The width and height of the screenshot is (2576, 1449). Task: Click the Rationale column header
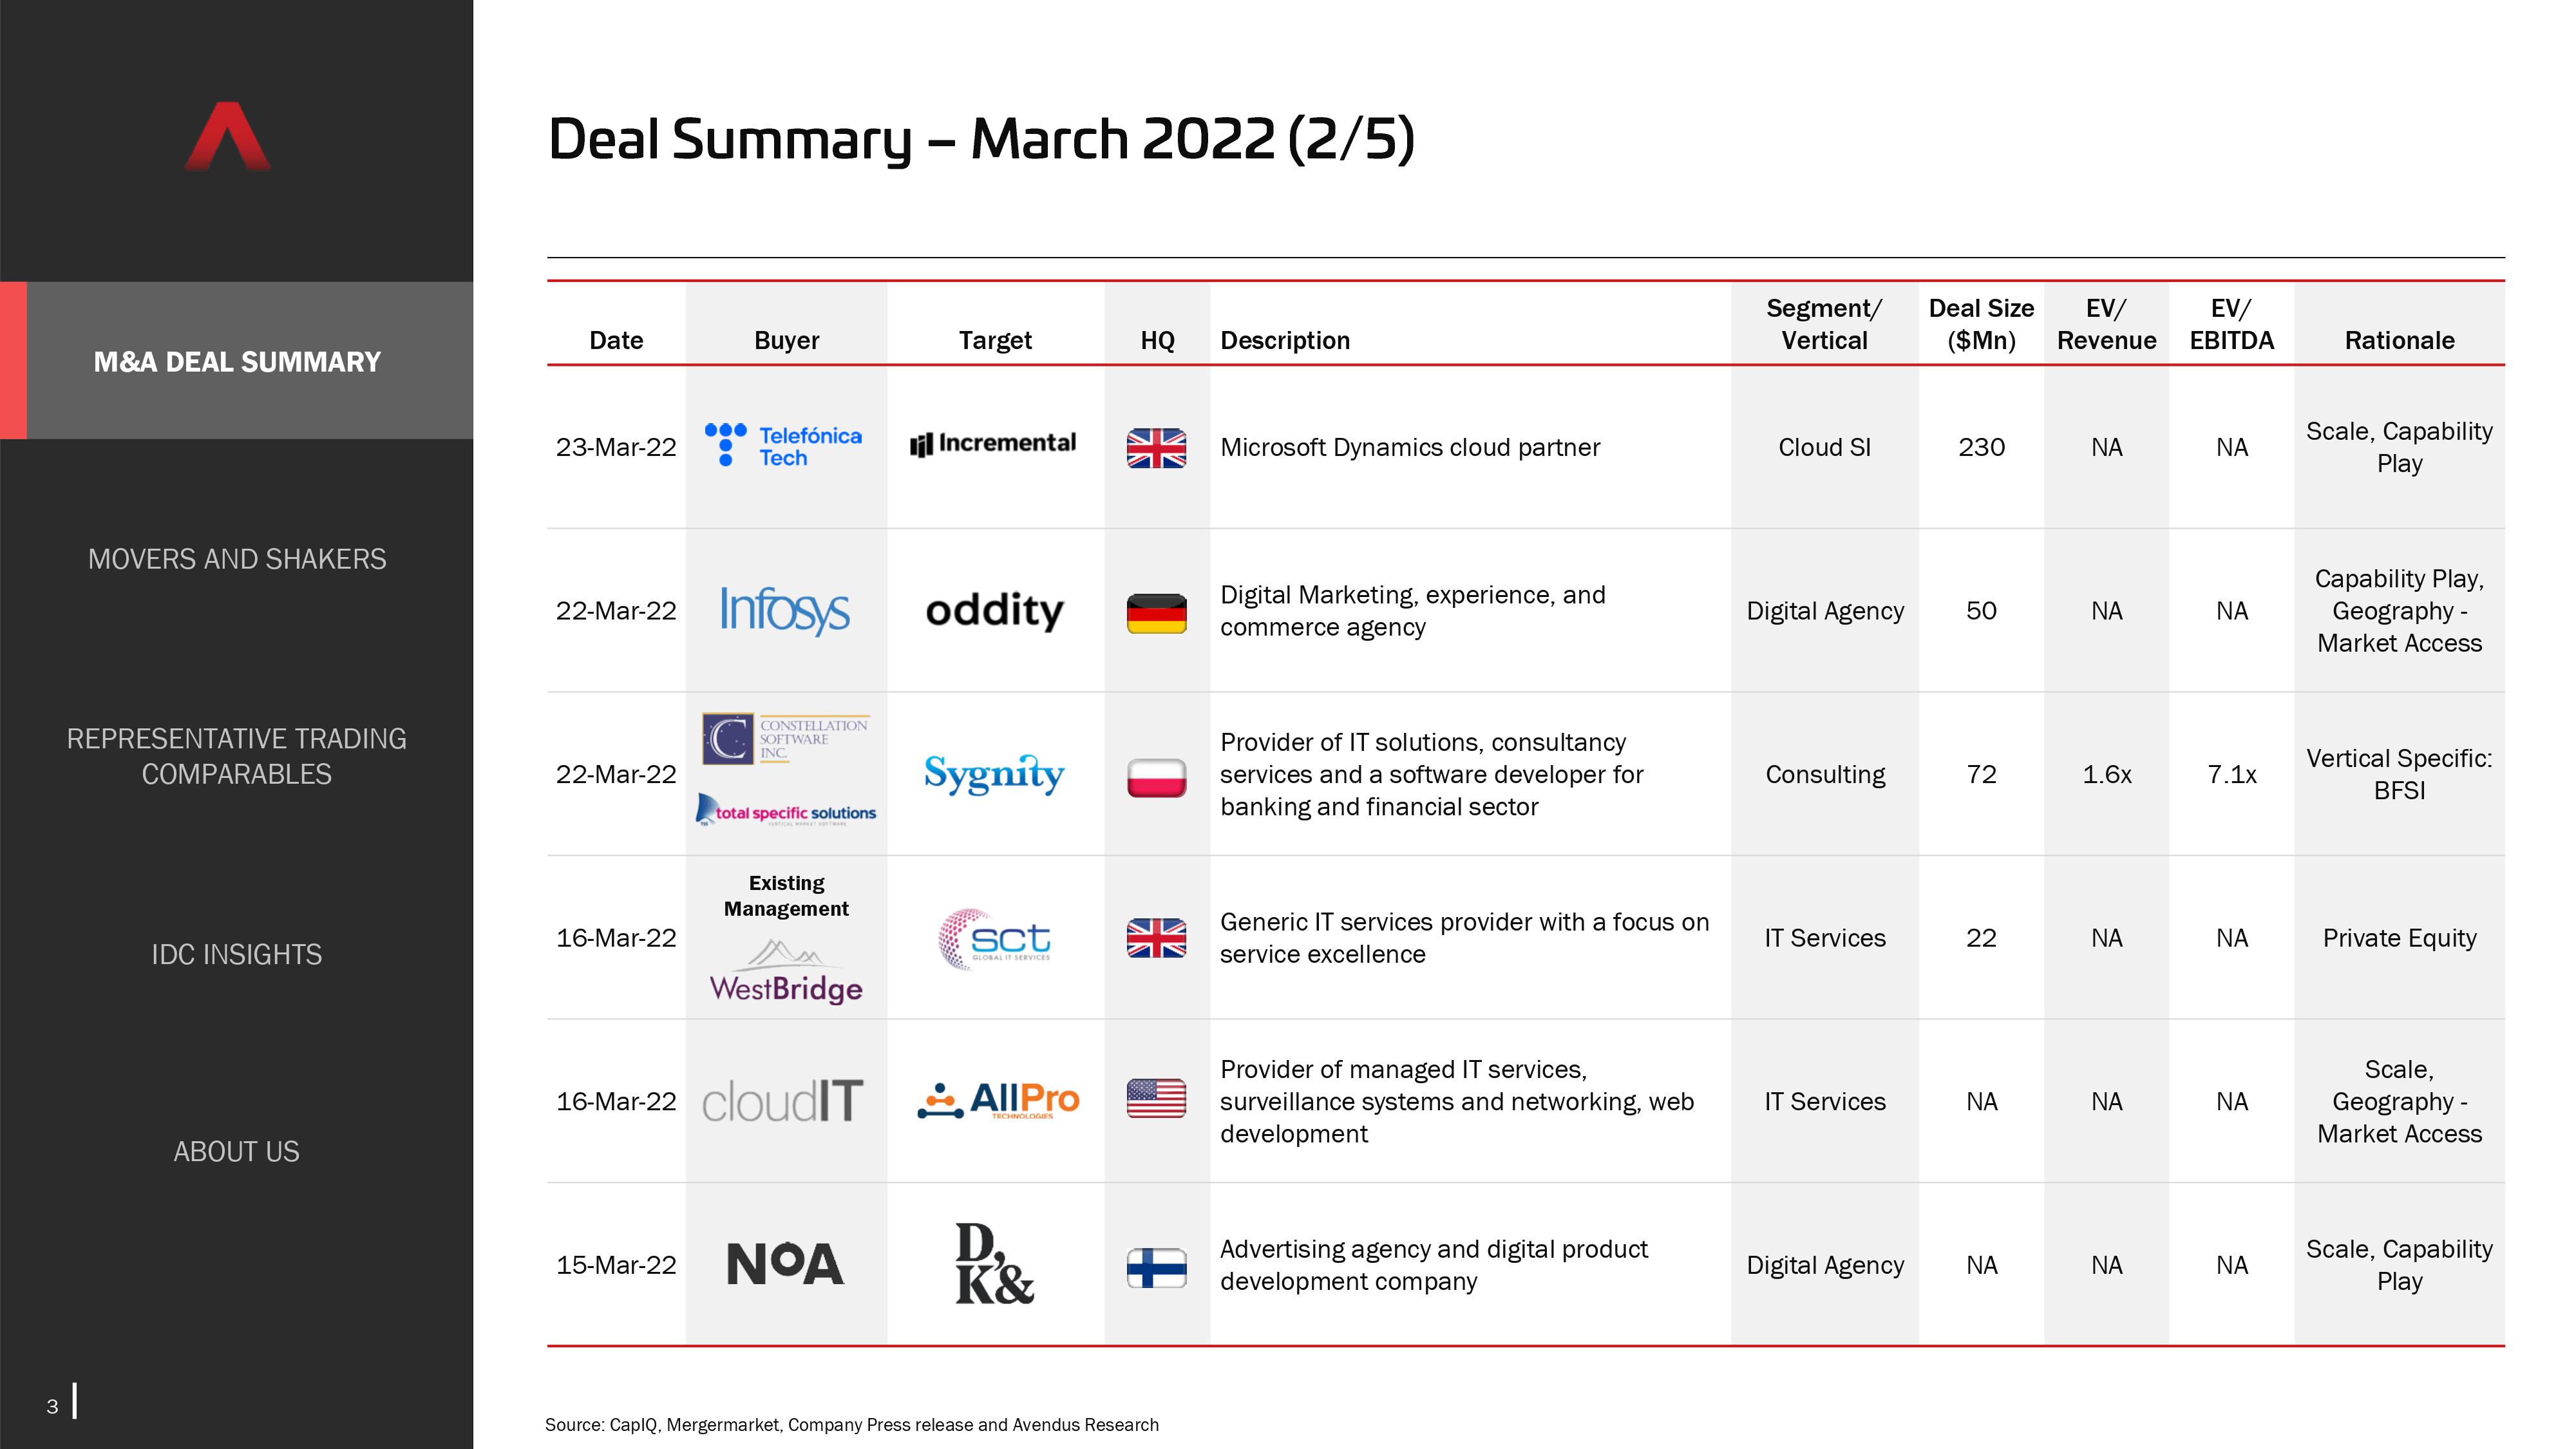pos(2399,340)
